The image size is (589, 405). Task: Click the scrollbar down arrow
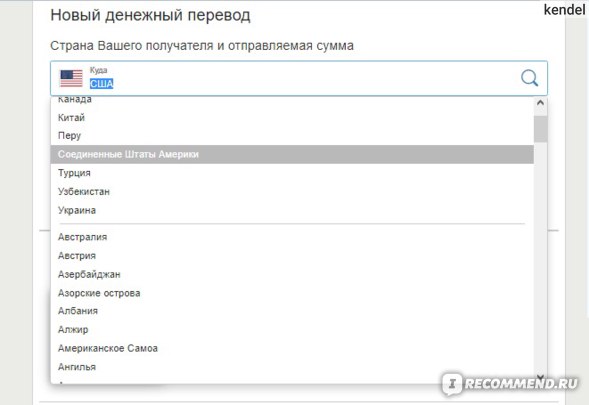540,377
